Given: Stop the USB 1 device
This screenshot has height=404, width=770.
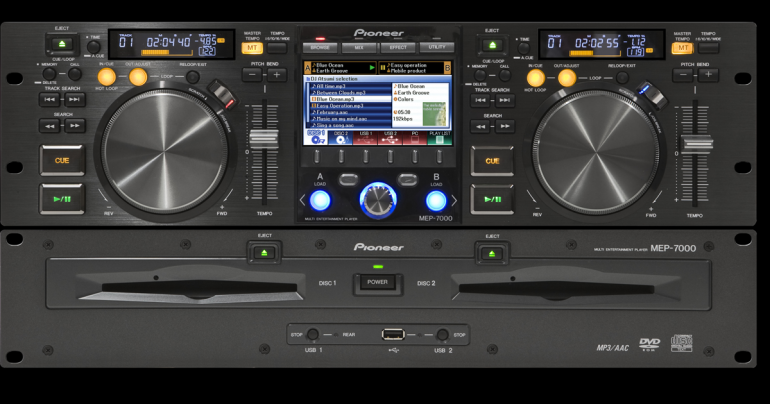Looking at the screenshot, I should pos(312,334).
